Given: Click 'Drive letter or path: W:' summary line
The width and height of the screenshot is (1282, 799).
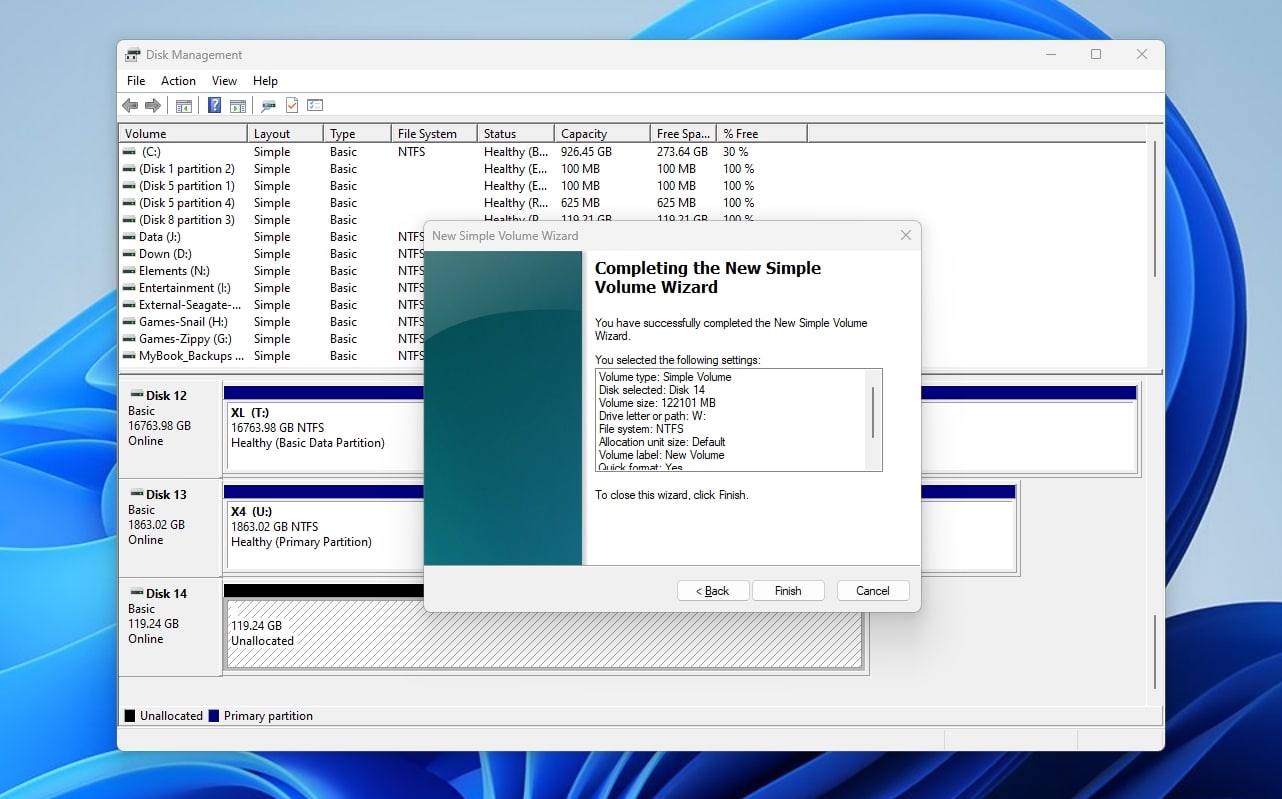Looking at the screenshot, I should click(x=652, y=416).
